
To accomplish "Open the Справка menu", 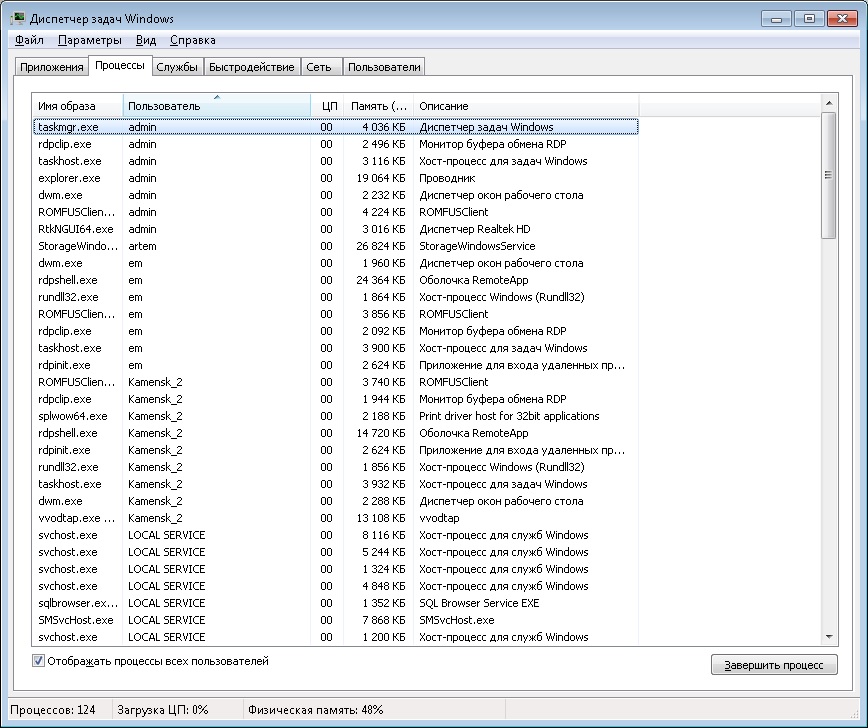I will tap(192, 40).
